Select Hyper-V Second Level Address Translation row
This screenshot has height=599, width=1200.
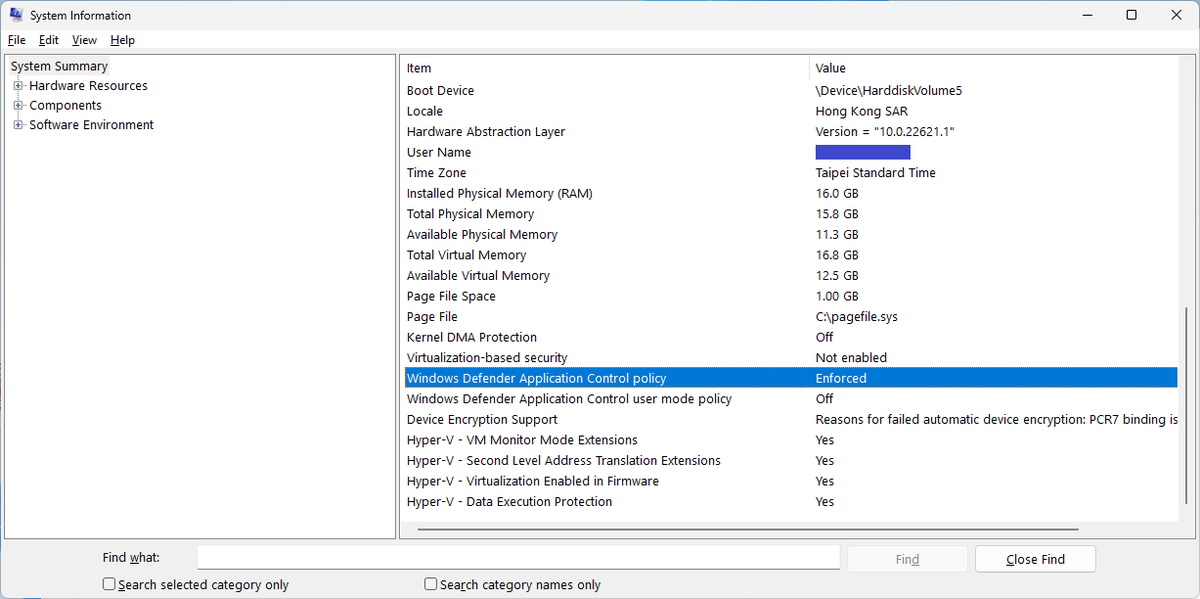[790, 460]
